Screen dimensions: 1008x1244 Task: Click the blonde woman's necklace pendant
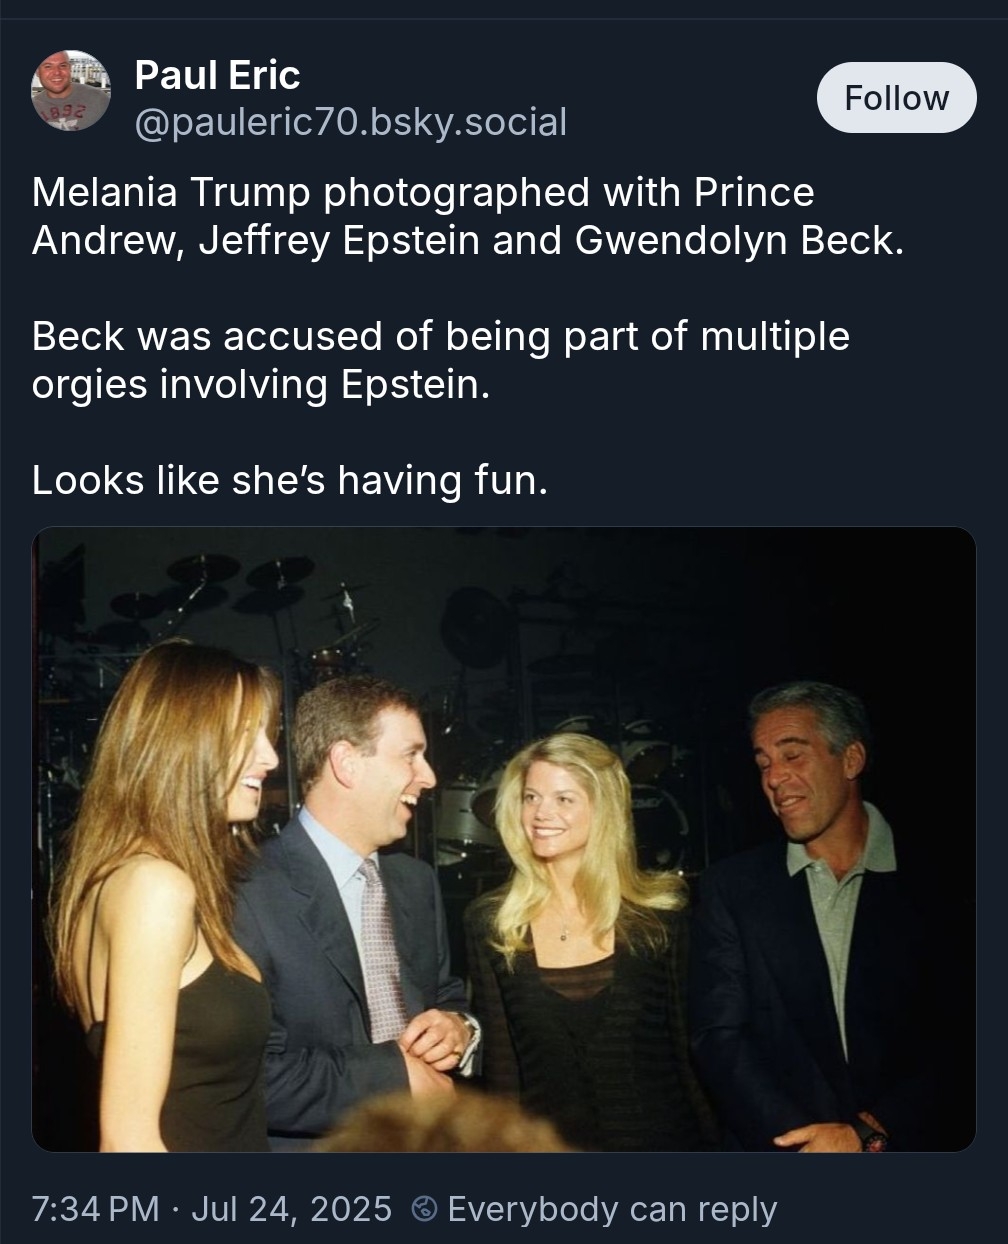click(565, 935)
